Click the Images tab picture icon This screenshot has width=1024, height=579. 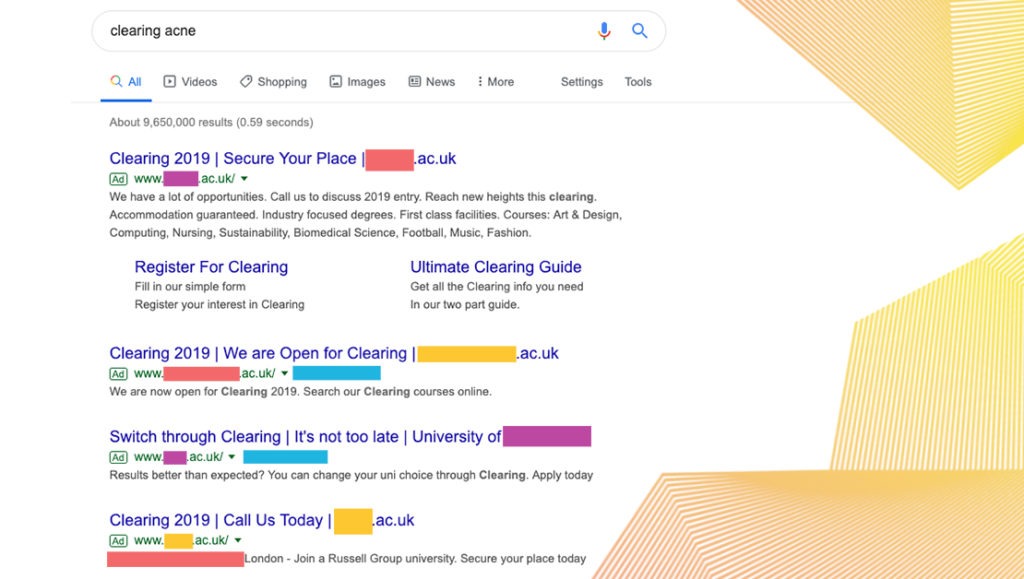point(336,82)
